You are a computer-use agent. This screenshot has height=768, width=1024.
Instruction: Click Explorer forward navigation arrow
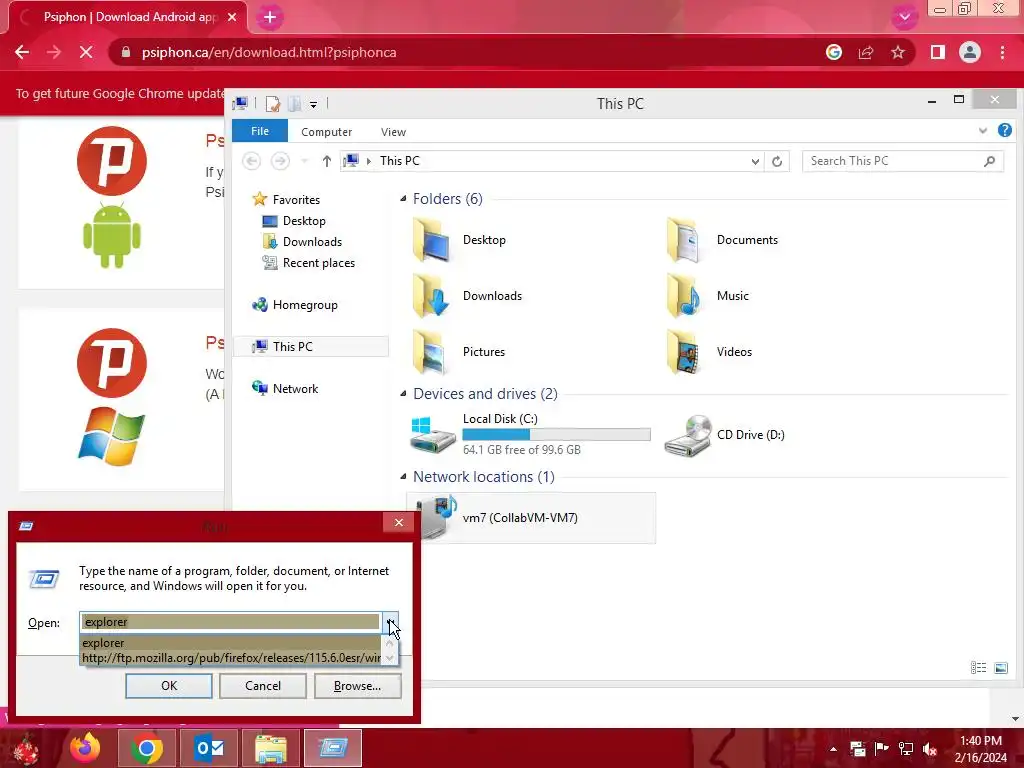click(x=280, y=161)
